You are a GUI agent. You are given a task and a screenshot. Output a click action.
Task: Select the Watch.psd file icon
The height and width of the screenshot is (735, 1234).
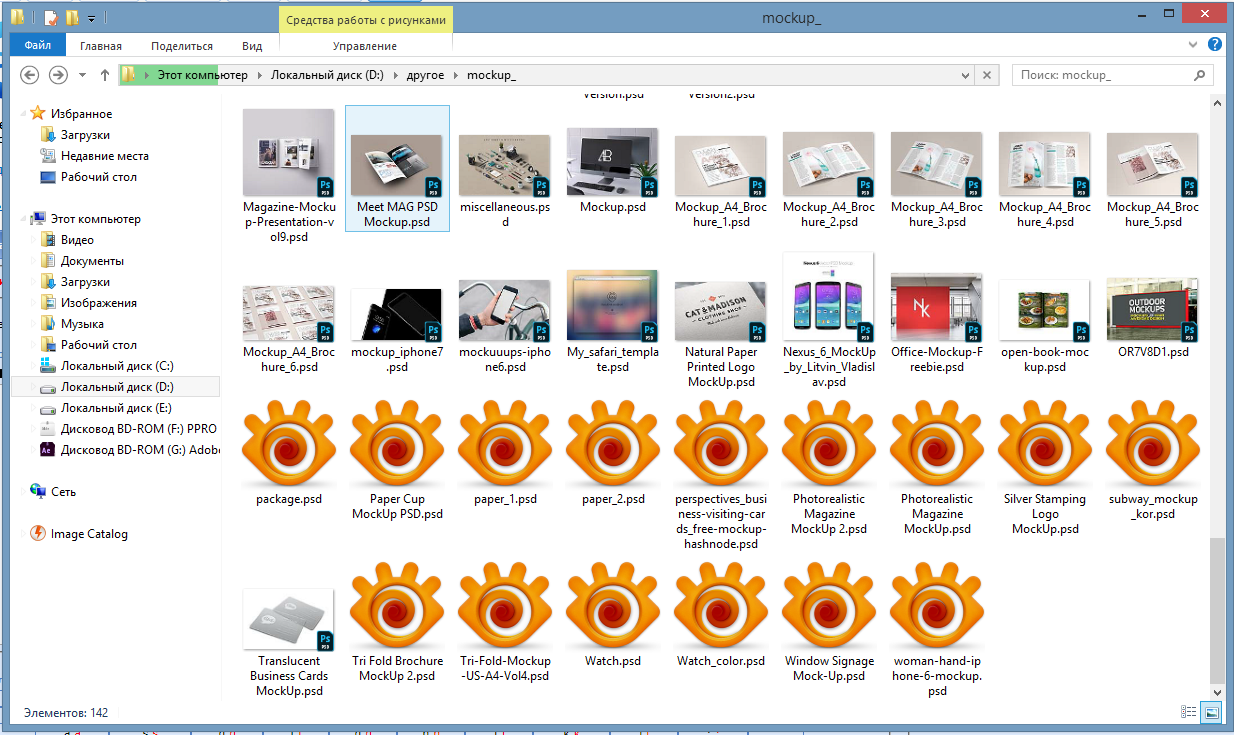click(x=613, y=605)
